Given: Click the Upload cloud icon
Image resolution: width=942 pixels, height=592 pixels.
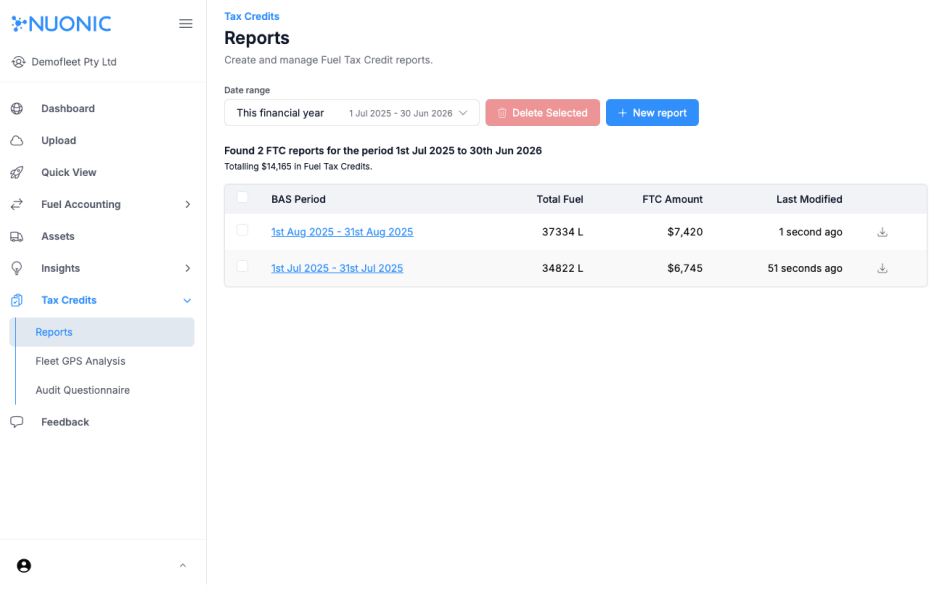Looking at the screenshot, I should 17,141.
